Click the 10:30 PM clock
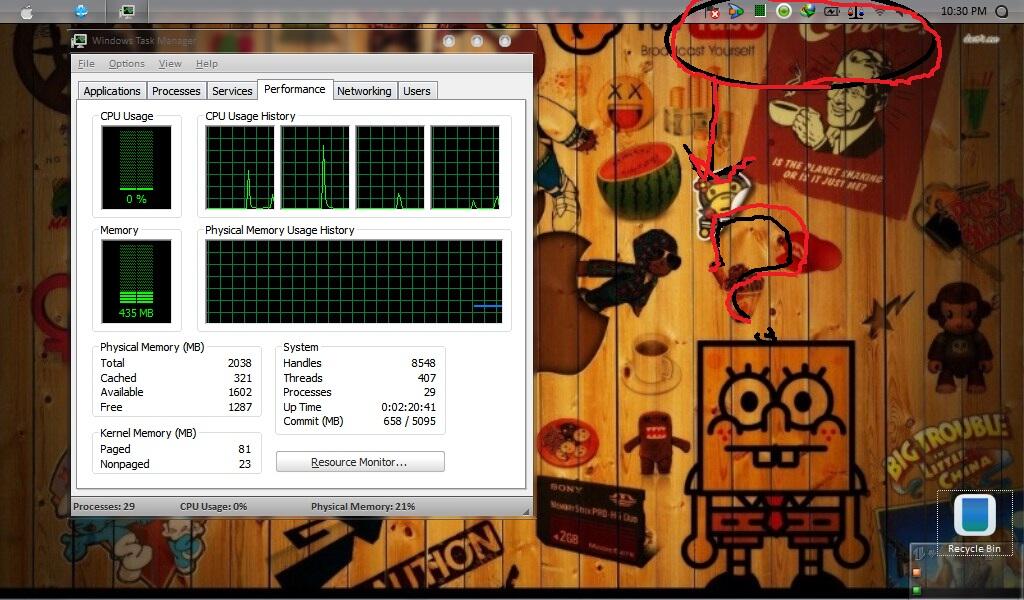 tap(963, 11)
